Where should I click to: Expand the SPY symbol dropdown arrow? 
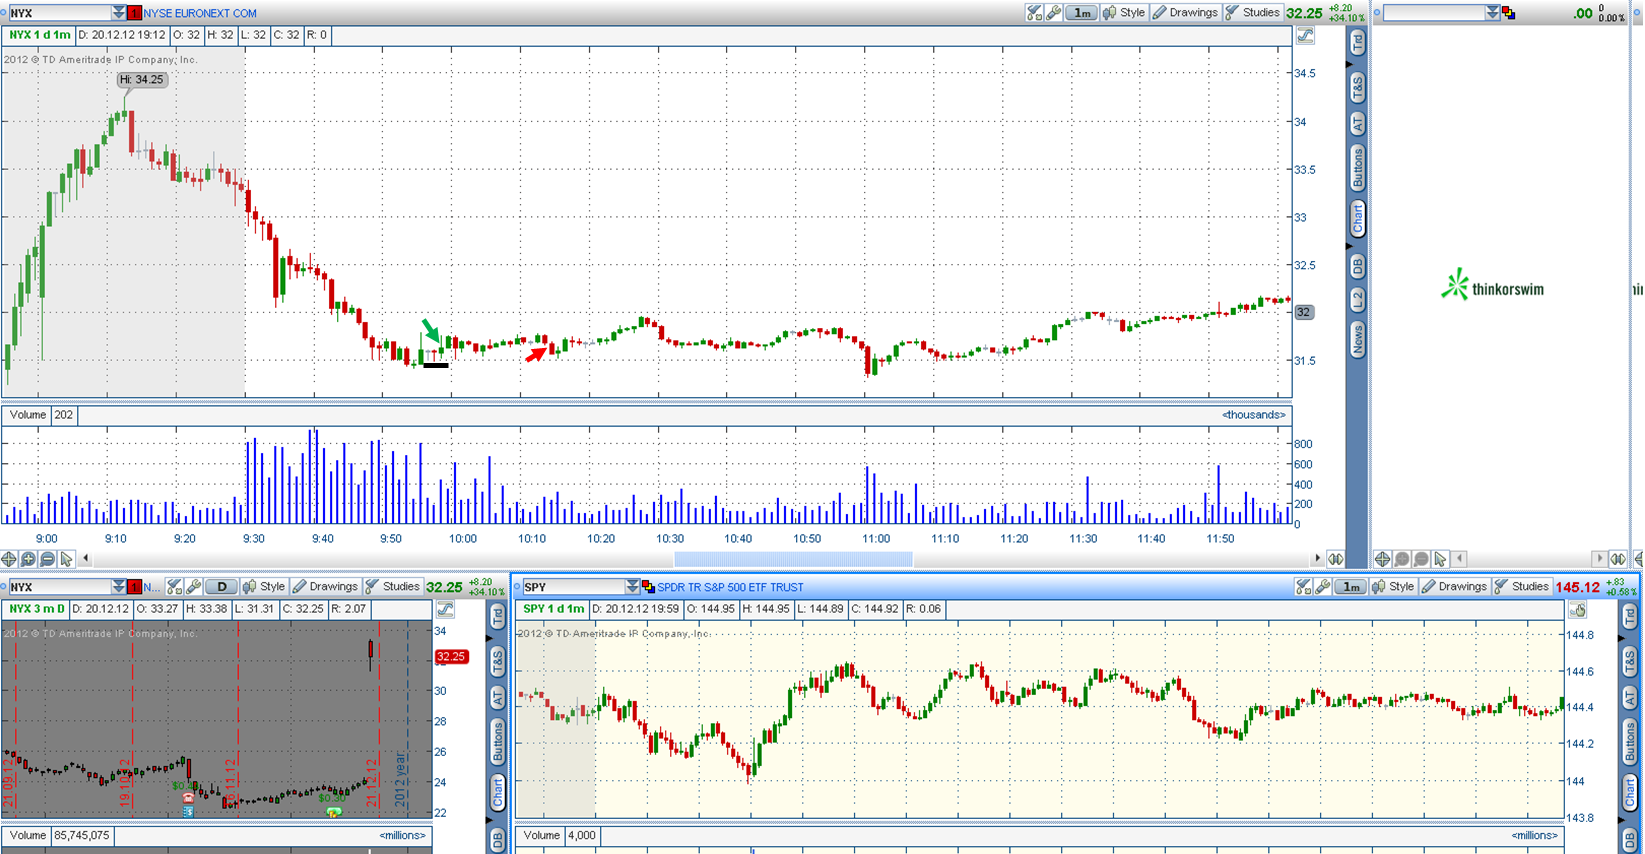tap(632, 587)
